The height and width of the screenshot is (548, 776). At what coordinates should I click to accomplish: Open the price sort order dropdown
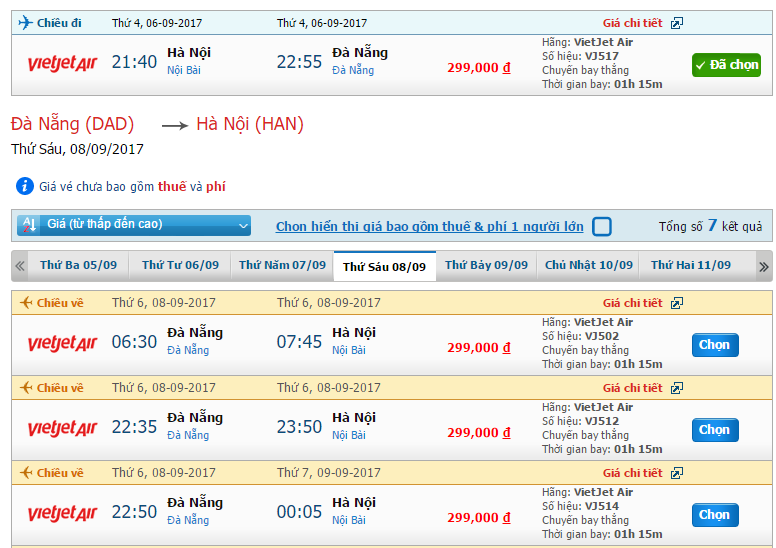pyautogui.click(x=134, y=225)
